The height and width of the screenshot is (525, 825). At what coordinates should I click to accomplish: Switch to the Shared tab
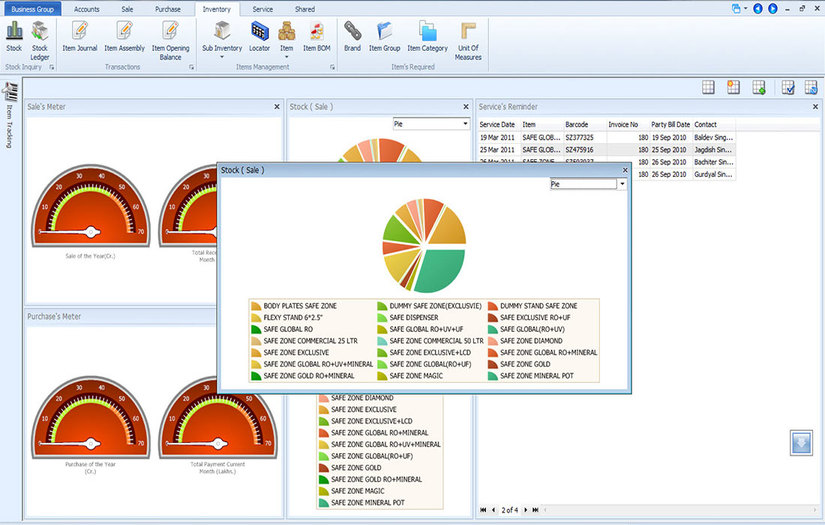(x=305, y=9)
